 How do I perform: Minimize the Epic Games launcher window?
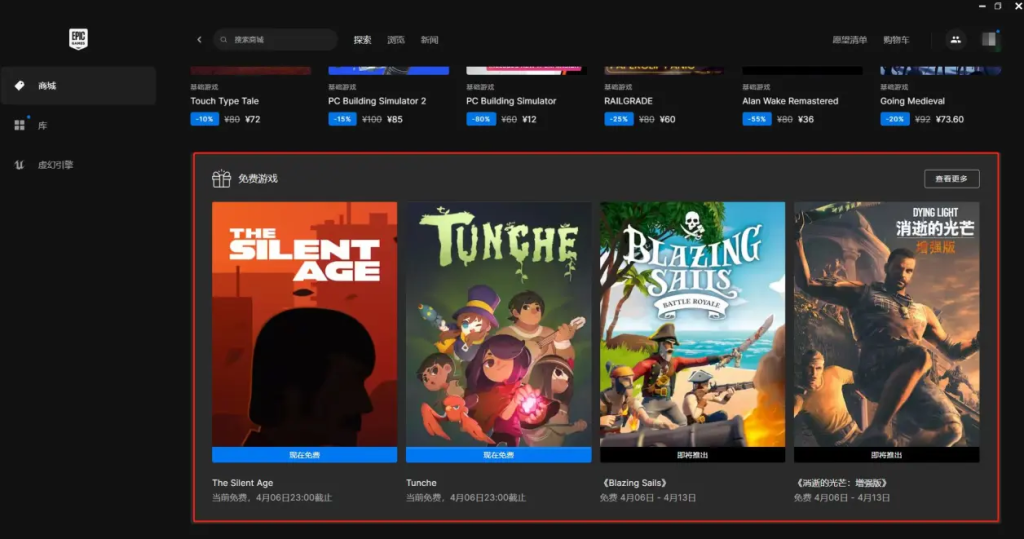[x=982, y=6]
